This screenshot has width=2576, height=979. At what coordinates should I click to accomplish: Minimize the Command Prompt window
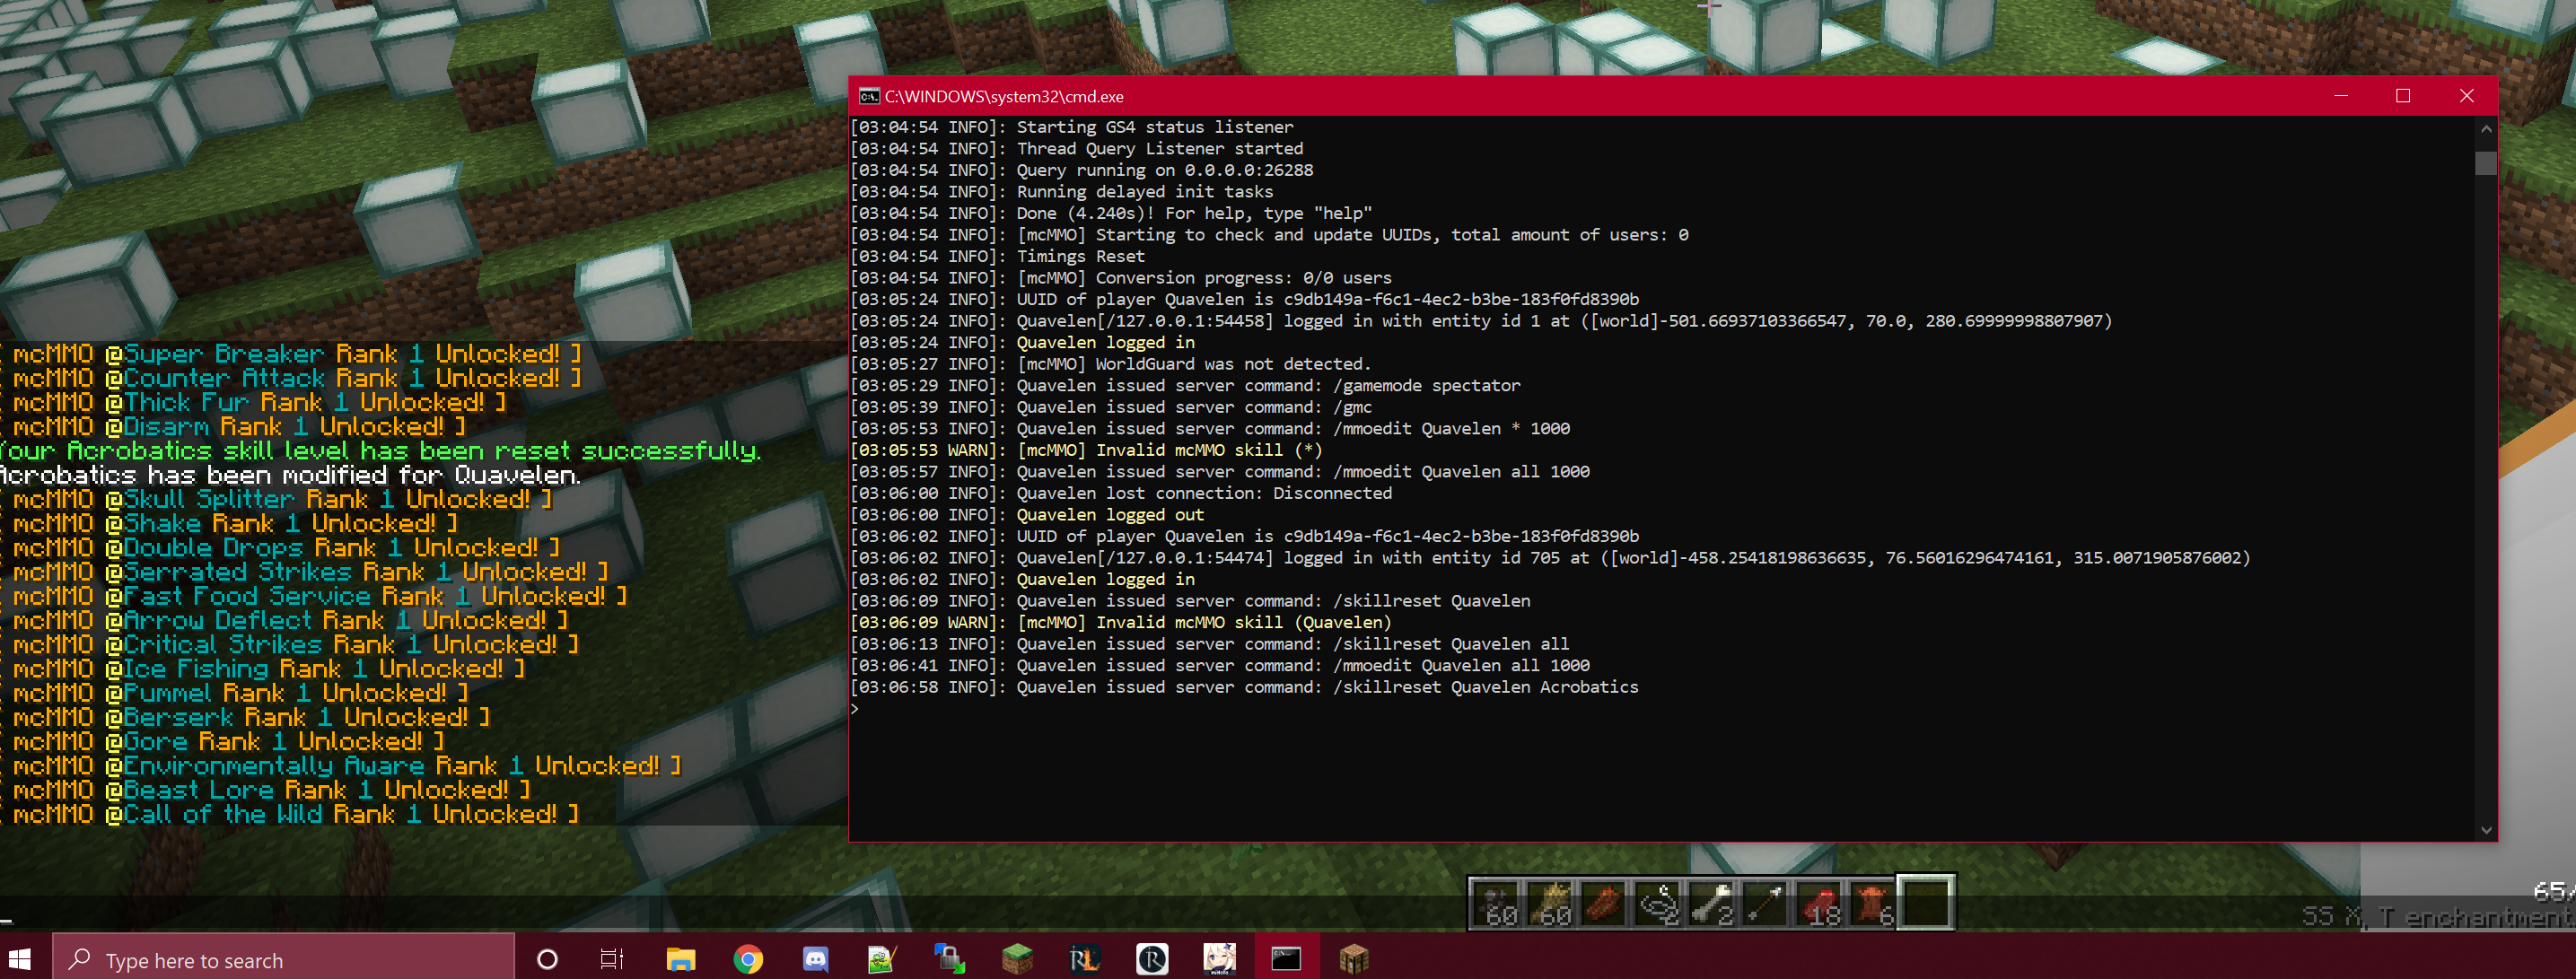pyautogui.click(x=2342, y=96)
